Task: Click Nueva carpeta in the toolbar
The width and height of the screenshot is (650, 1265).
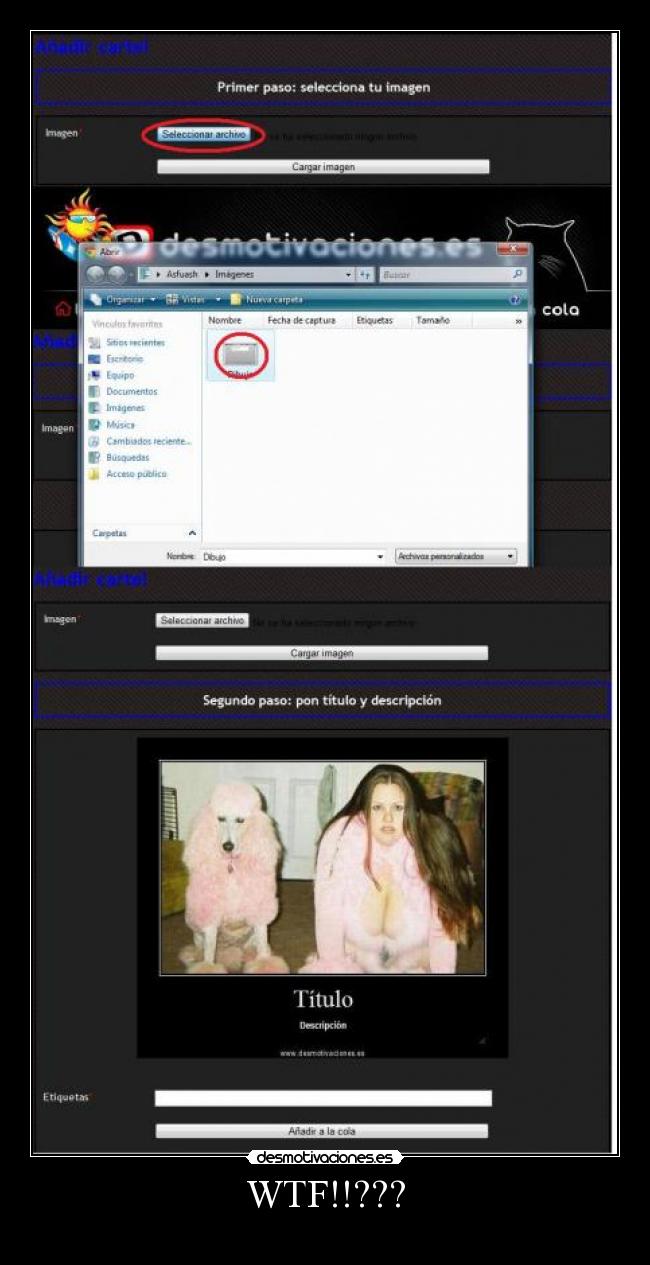Action: 267,299
